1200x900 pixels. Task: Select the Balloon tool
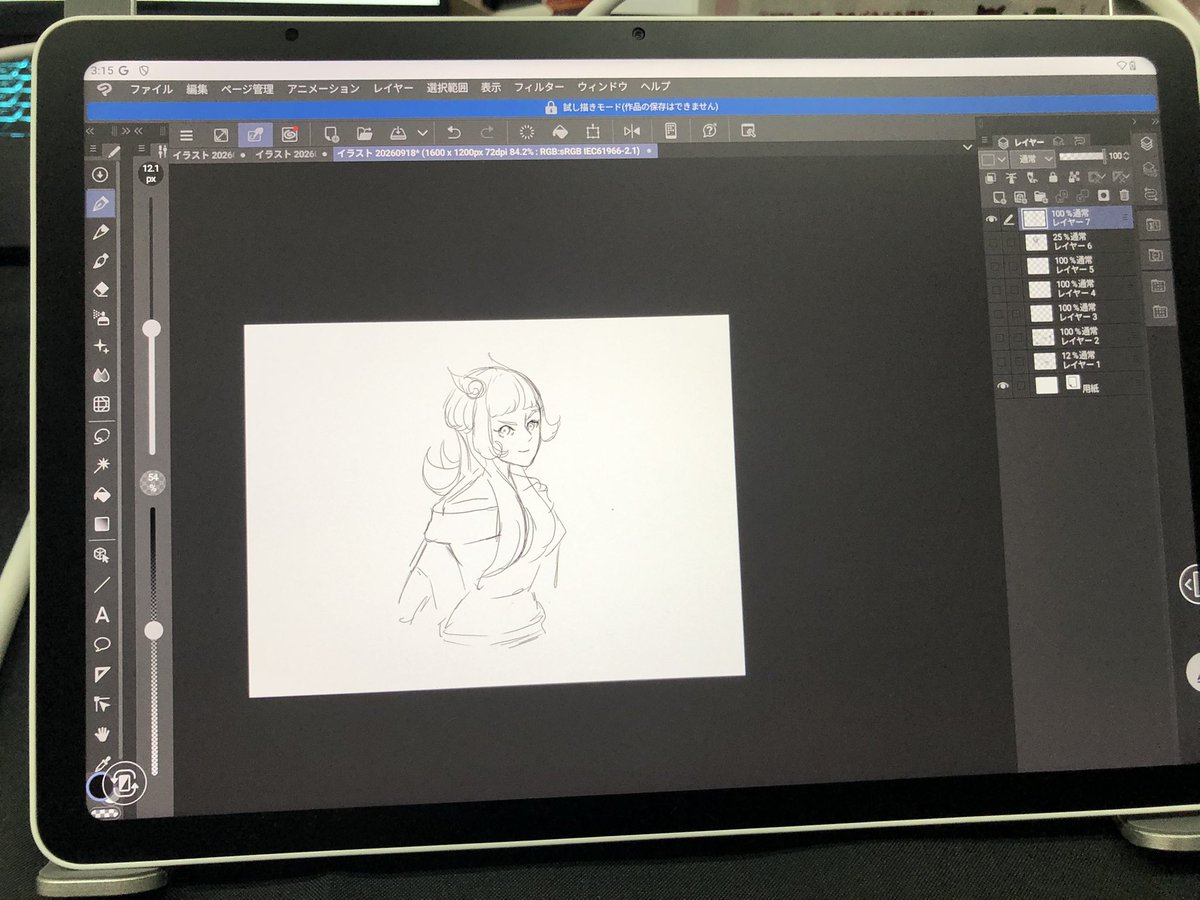point(102,645)
